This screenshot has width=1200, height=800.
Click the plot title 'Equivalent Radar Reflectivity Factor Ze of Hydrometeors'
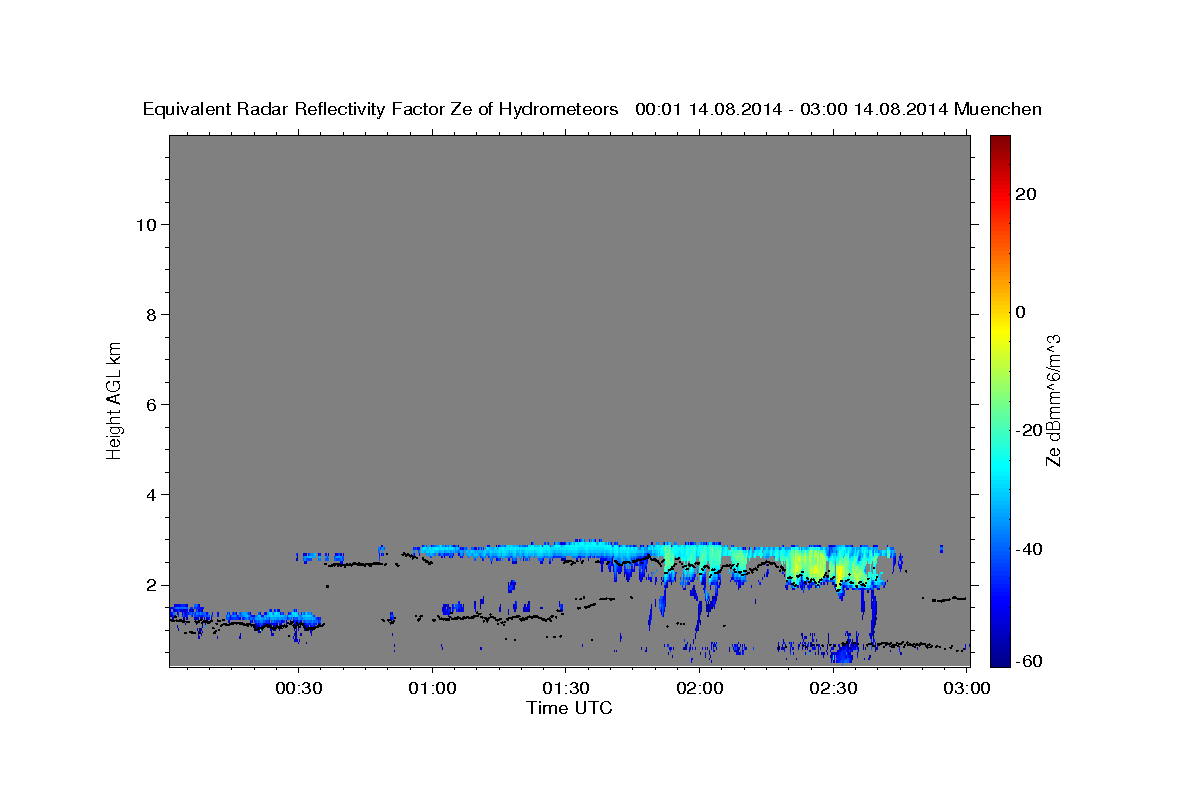380,109
